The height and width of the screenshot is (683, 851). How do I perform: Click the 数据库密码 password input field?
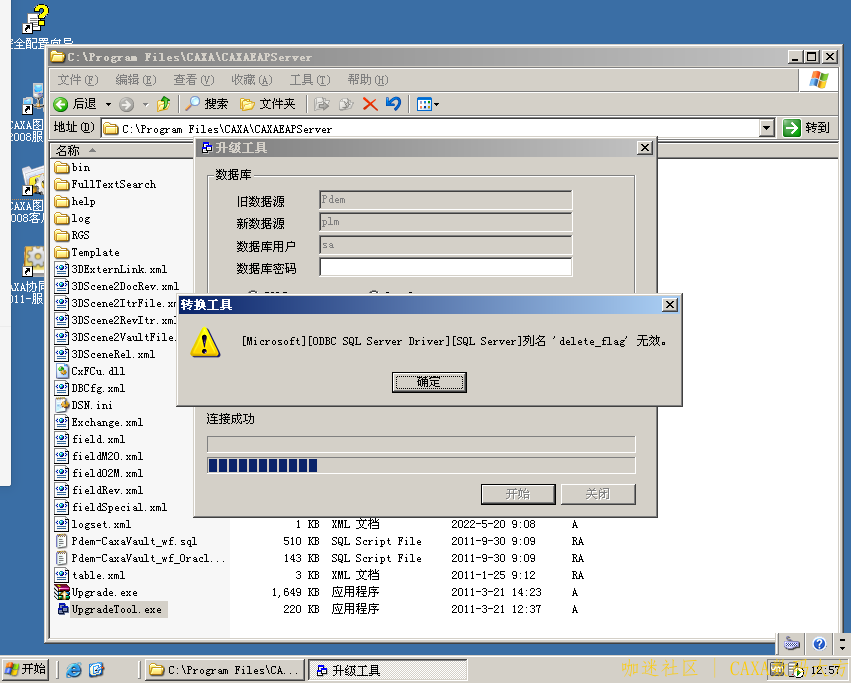pyautogui.click(x=445, y=268)
